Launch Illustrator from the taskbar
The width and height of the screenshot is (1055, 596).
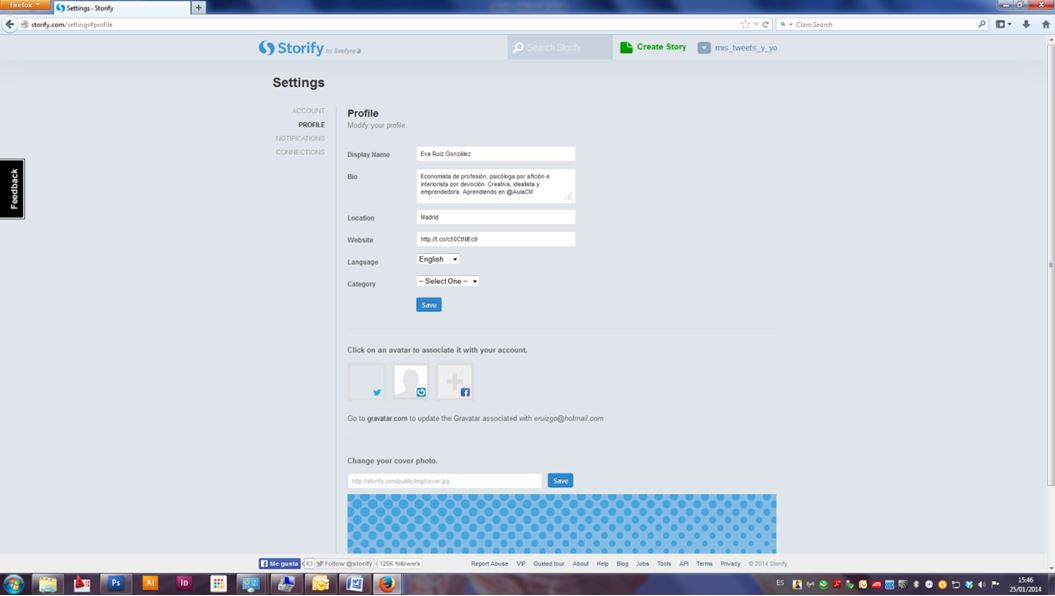click(x=150, y=583)
